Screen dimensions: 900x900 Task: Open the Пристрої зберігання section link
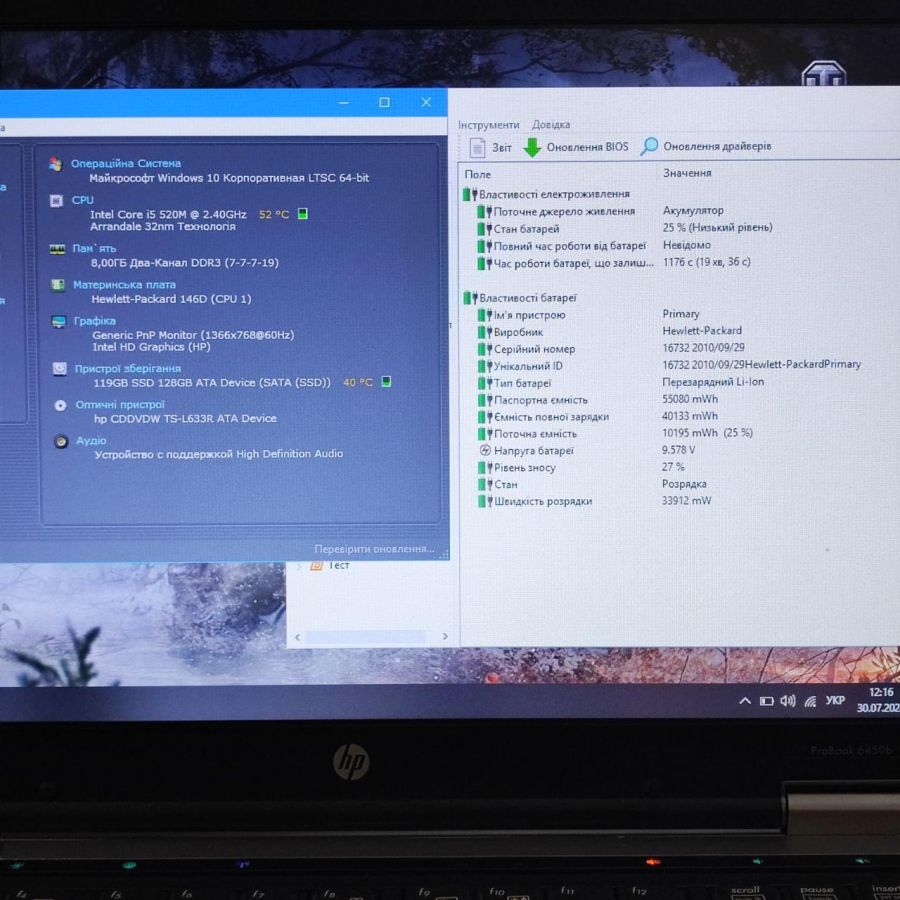coord(128,368)
